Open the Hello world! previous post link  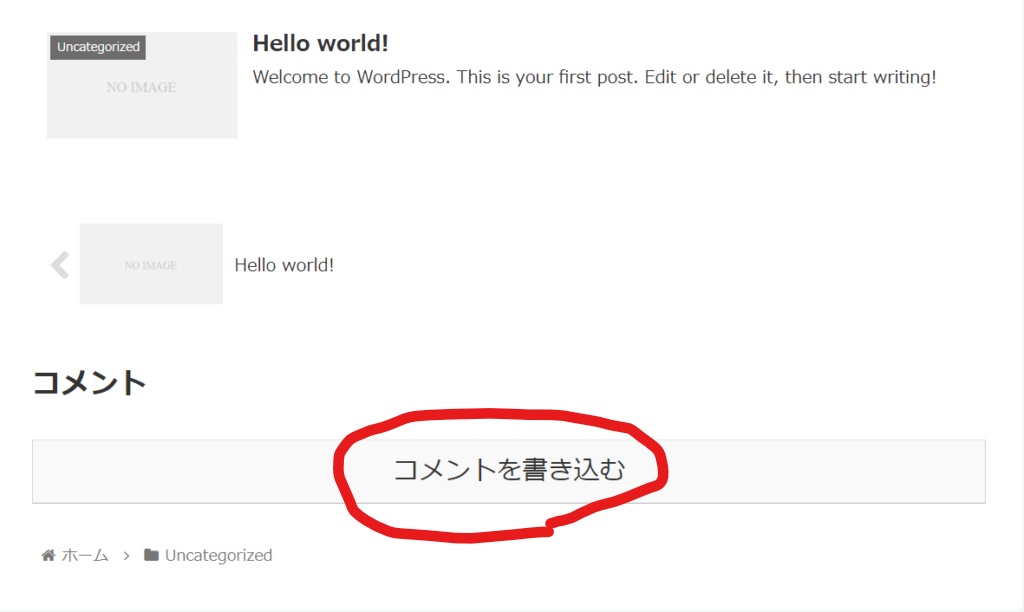(x=284, y=265)
